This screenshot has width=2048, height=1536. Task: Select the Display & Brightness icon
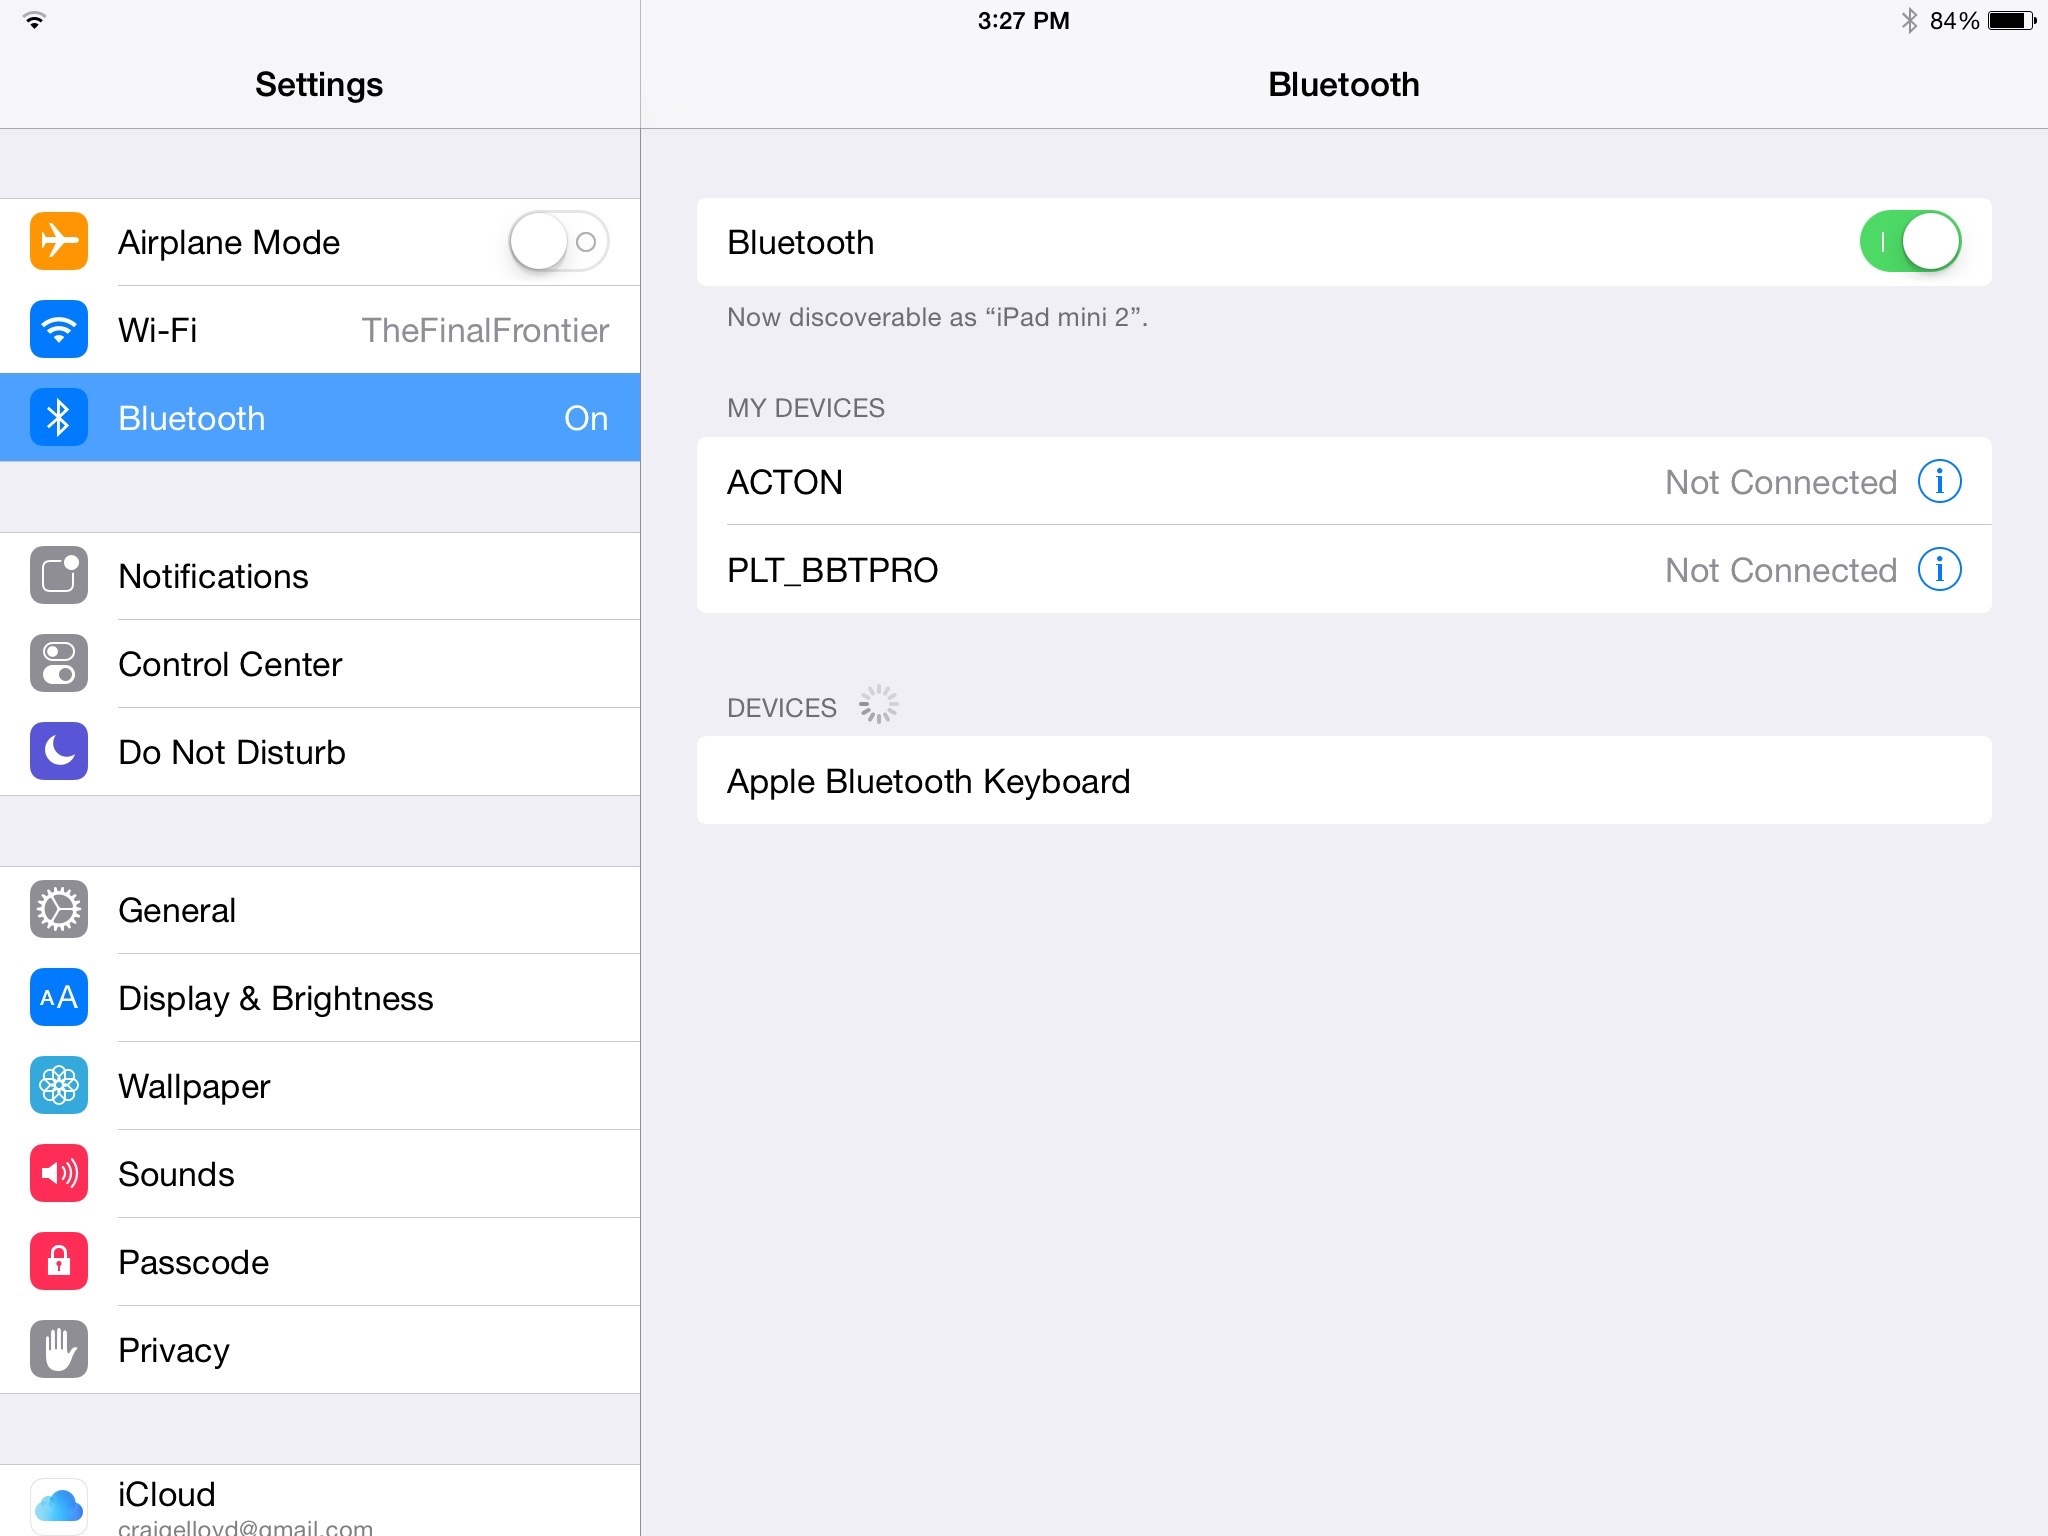click(x=58, y=995)
